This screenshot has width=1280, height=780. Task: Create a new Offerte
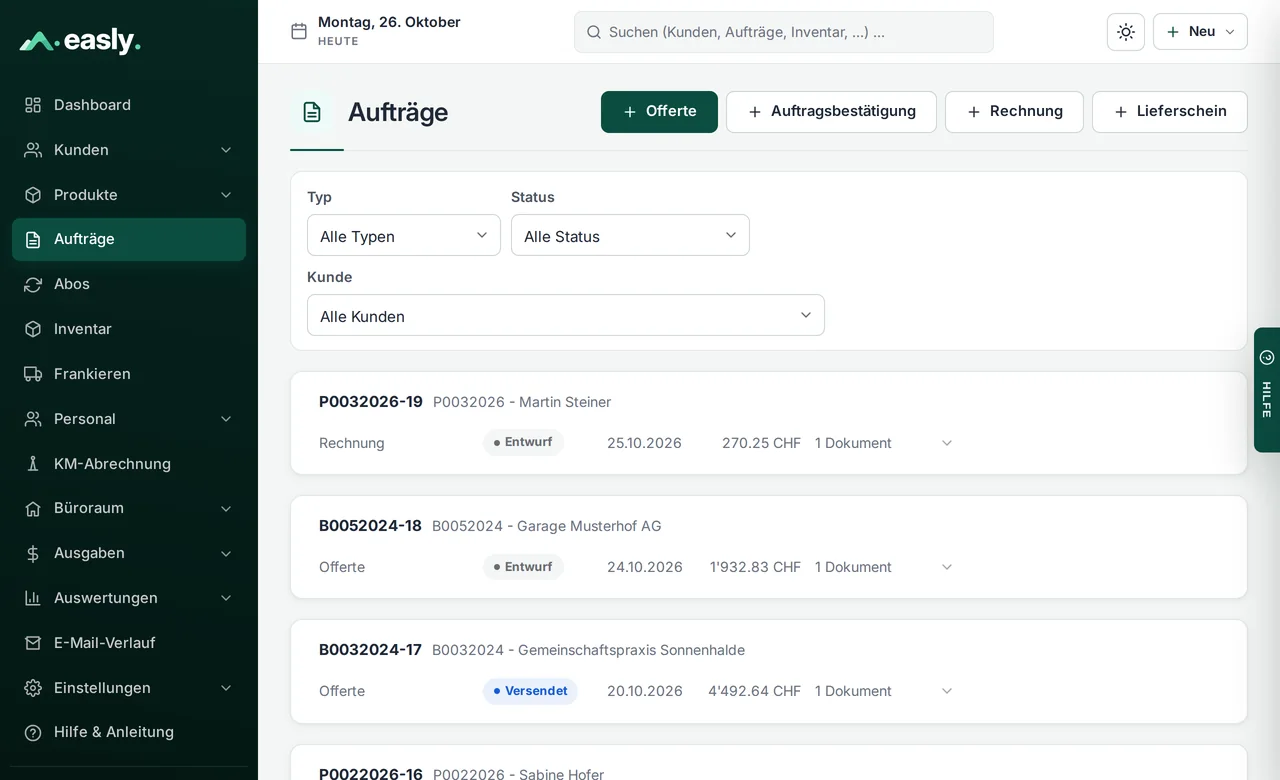tap(659, 112)
